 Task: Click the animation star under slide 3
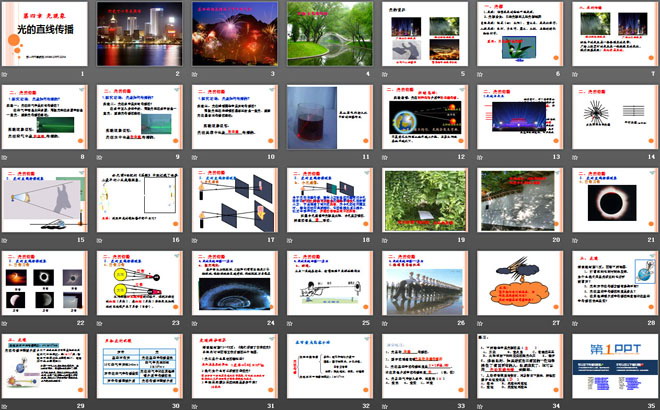coord(195,75)
